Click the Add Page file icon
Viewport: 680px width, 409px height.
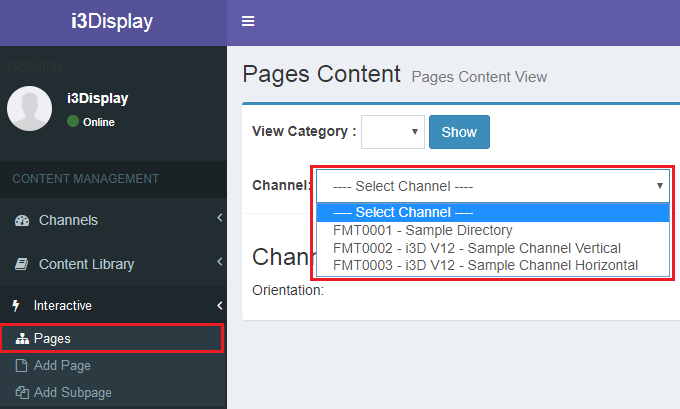click(x=21, y=366)
